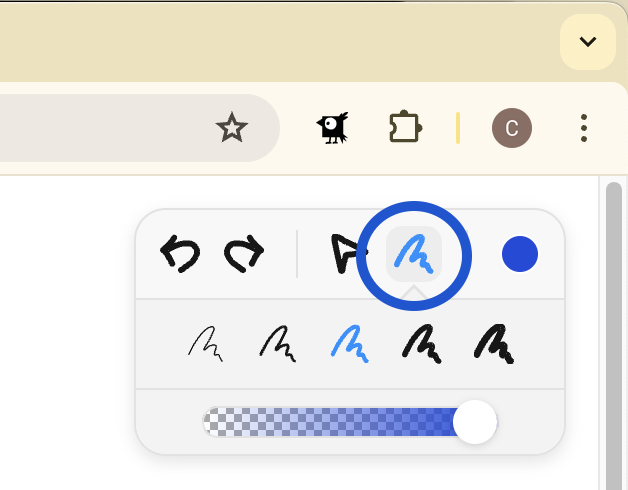
Task: Choose the thickest stroke width option
Action: coord(494,344)
